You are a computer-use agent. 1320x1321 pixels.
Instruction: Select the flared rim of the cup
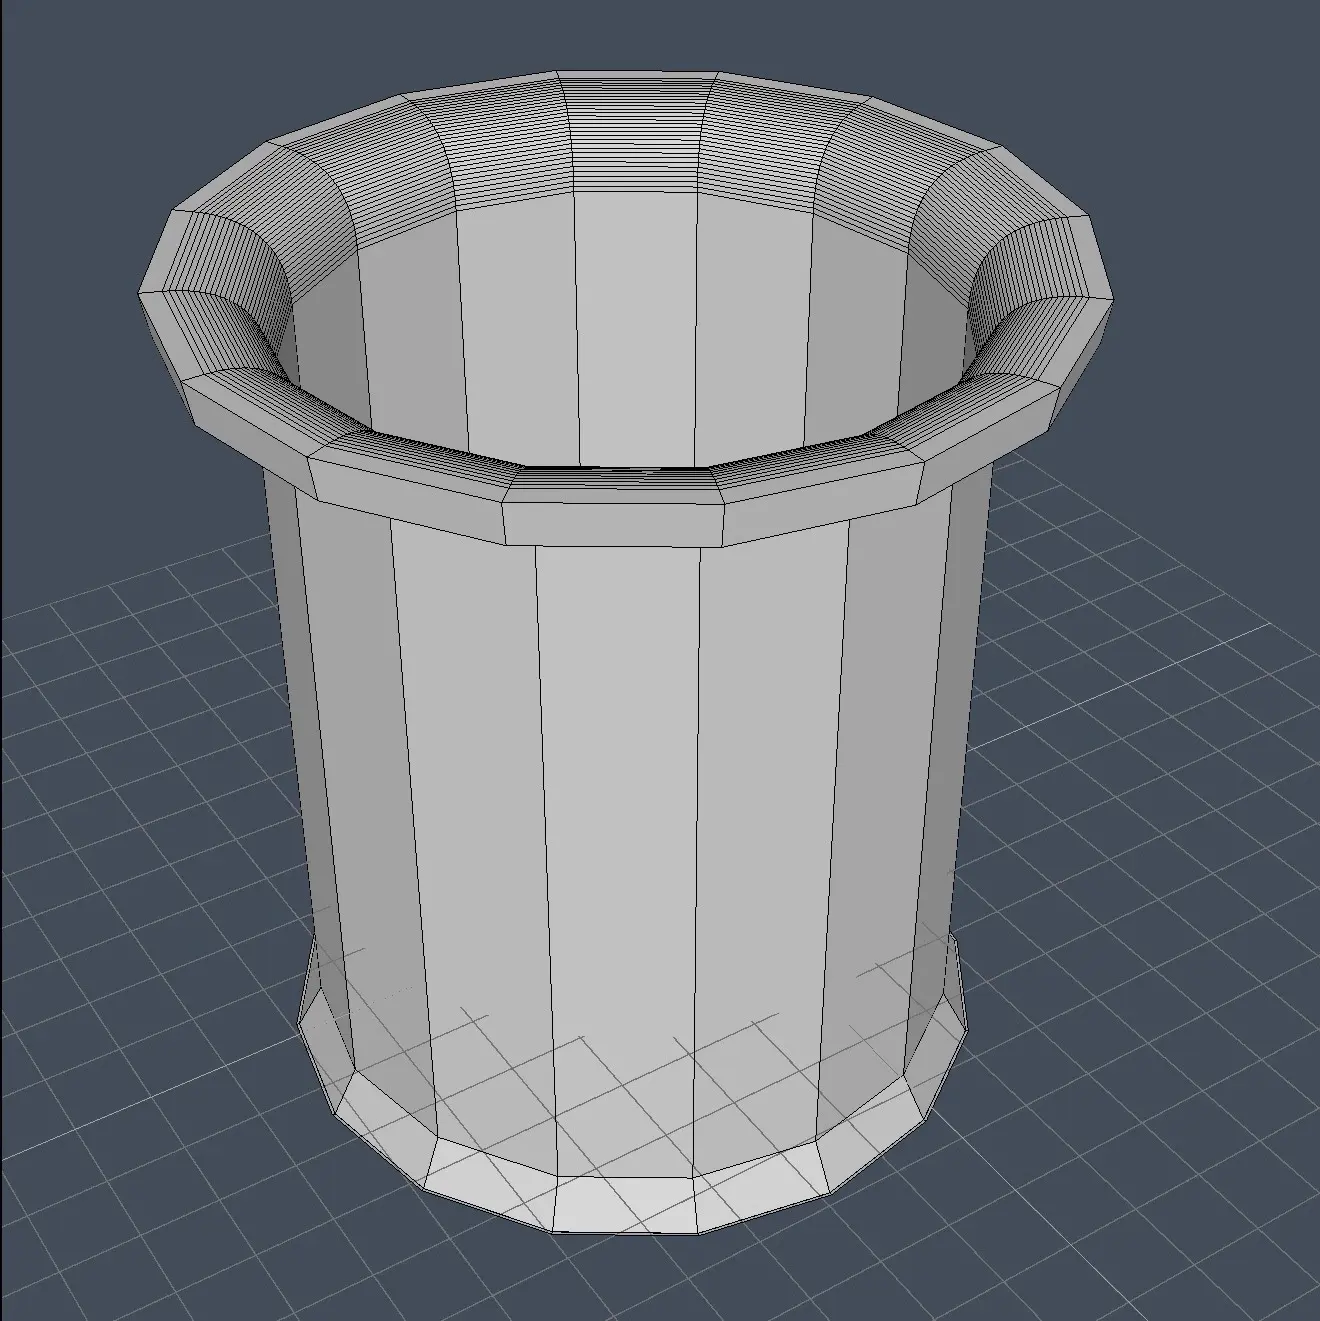[x=626, y=308]
